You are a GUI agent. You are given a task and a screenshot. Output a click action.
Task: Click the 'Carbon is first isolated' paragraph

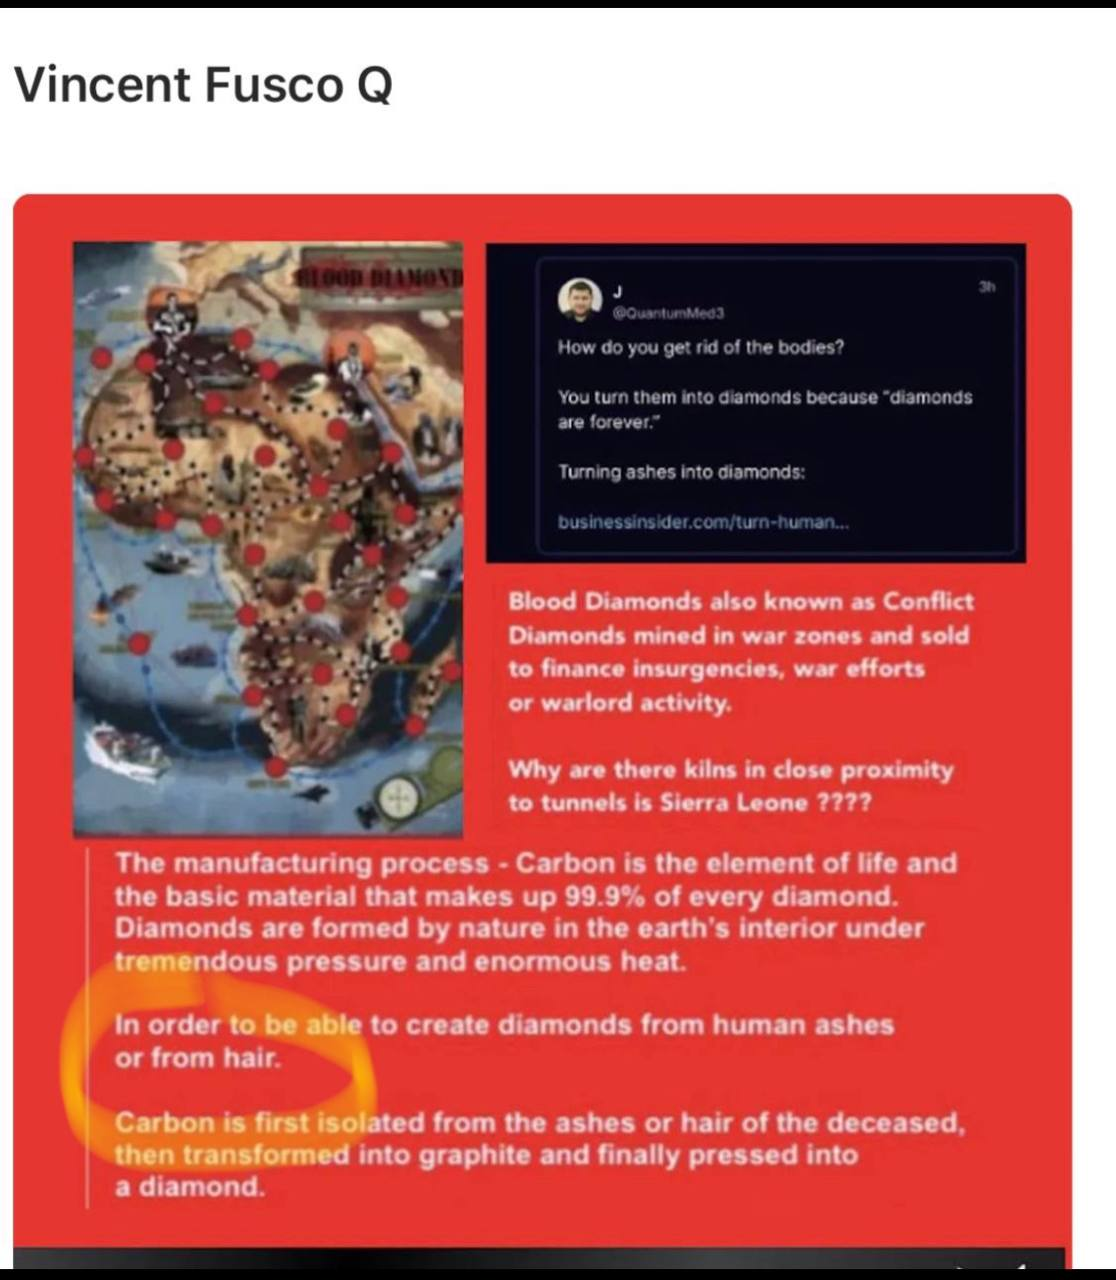coord(540,1154)
